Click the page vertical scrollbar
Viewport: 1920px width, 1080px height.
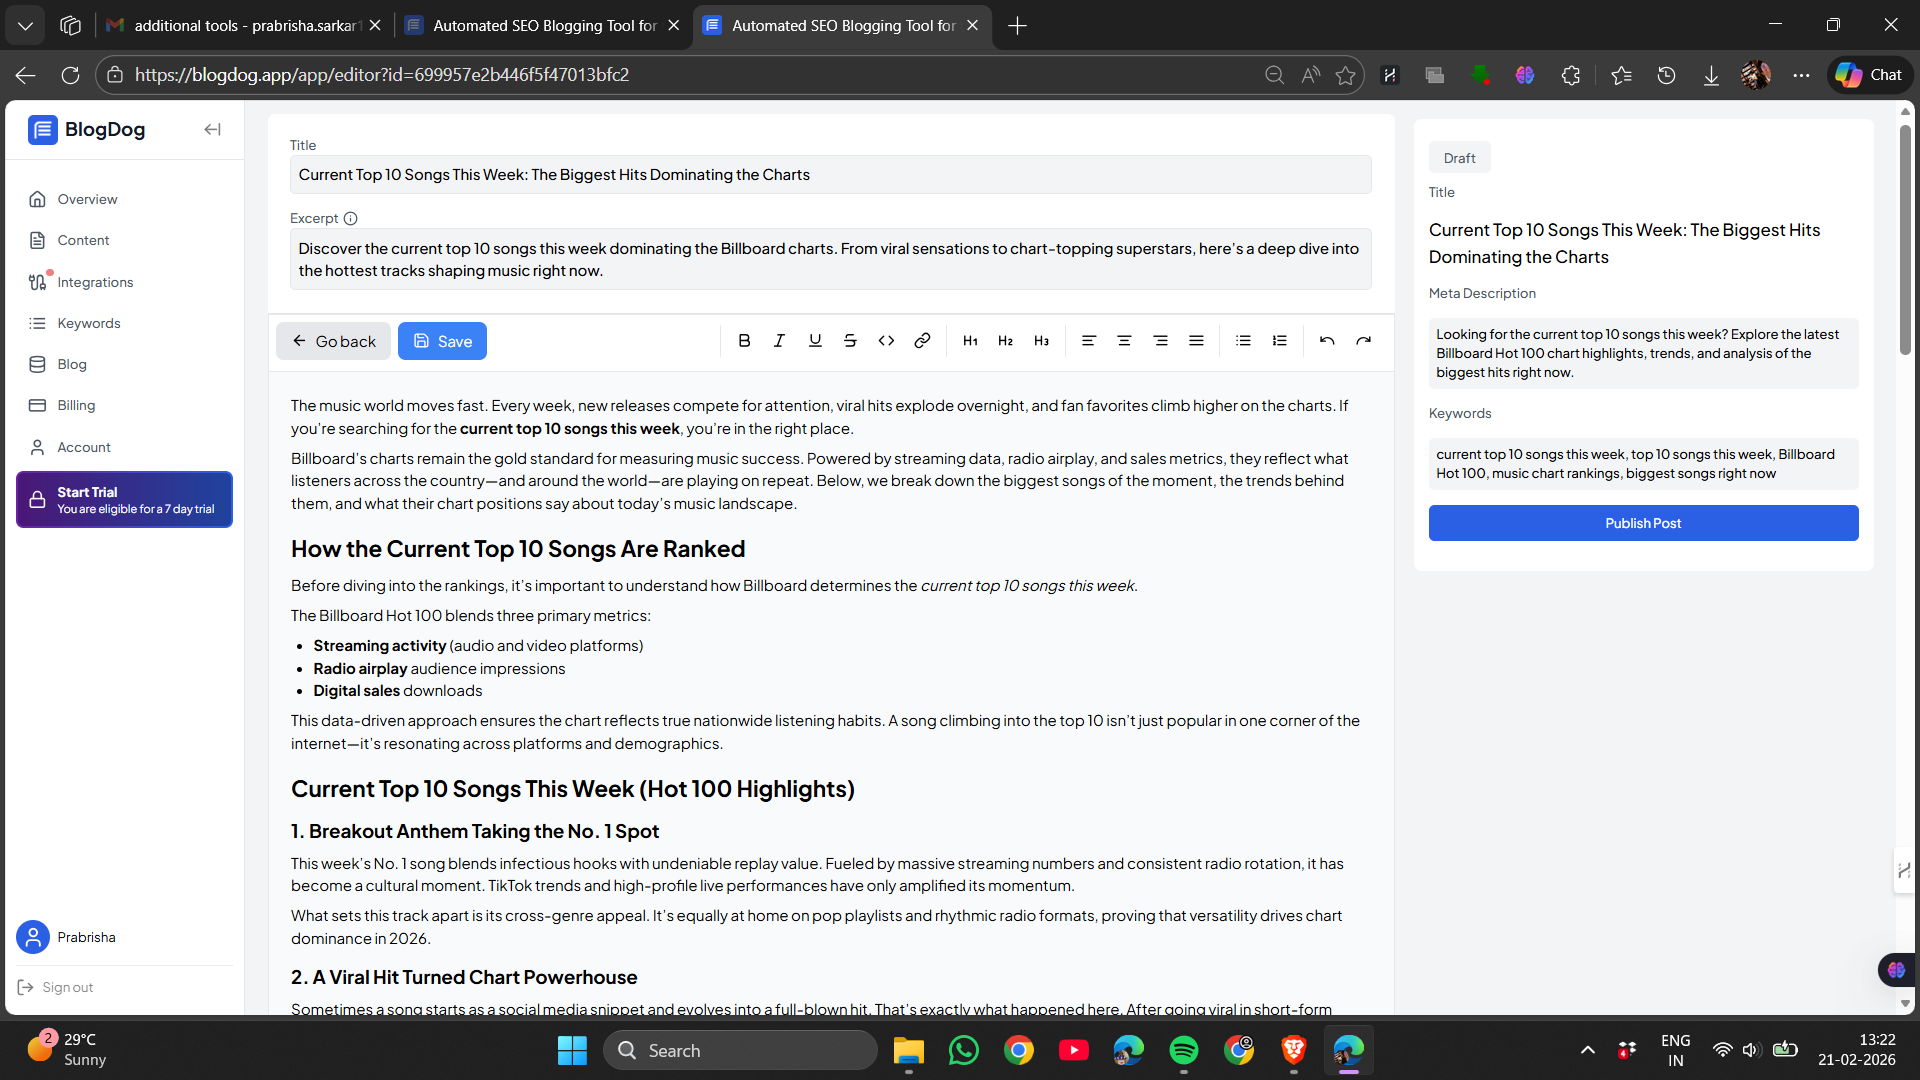click(x=1905, y=240)
